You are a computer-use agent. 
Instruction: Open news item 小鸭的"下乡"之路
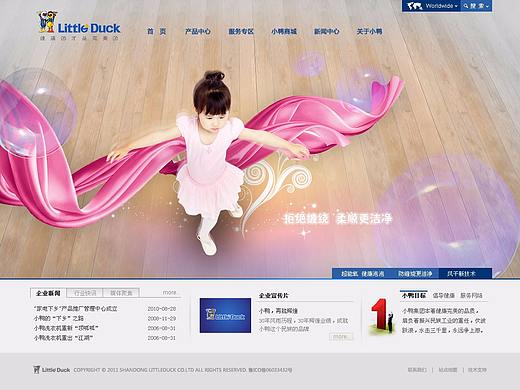[59, 318]
